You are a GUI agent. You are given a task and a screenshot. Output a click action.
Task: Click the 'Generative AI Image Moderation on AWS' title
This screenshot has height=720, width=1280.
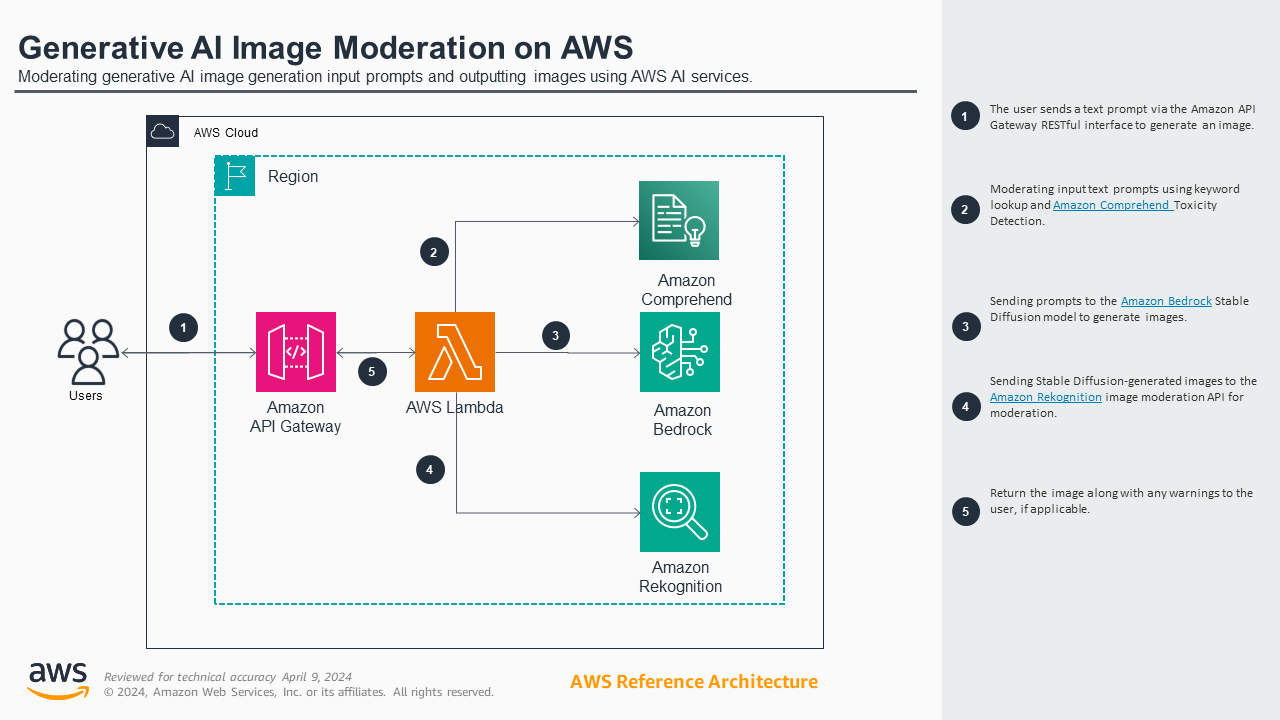point(326,48)
